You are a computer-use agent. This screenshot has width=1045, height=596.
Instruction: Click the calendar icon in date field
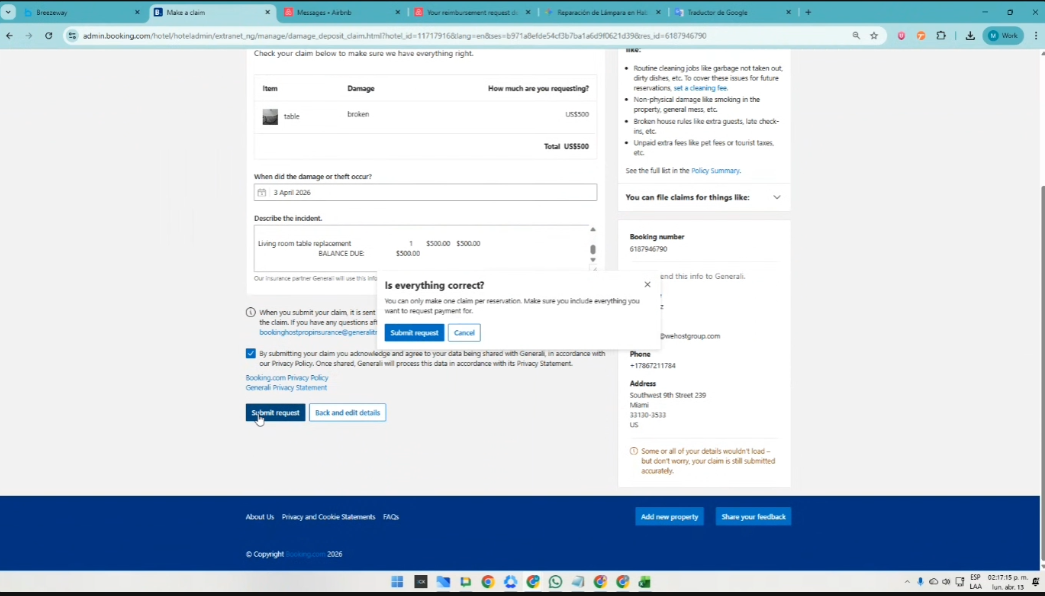(x=262, y=193)
